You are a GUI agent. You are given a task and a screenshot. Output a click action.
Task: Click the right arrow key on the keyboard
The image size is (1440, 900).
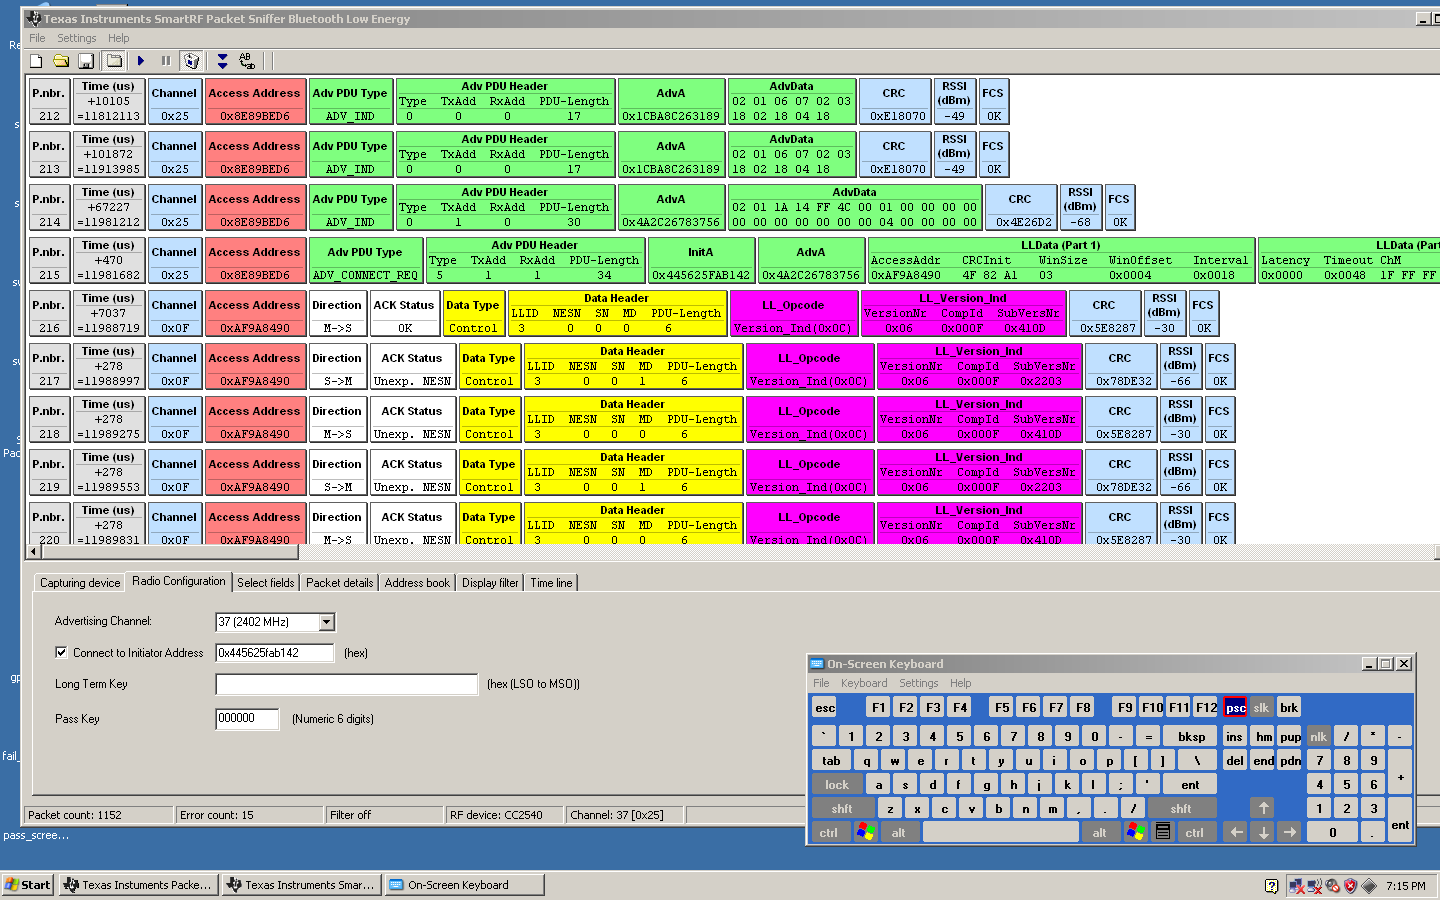[1290, 833]
